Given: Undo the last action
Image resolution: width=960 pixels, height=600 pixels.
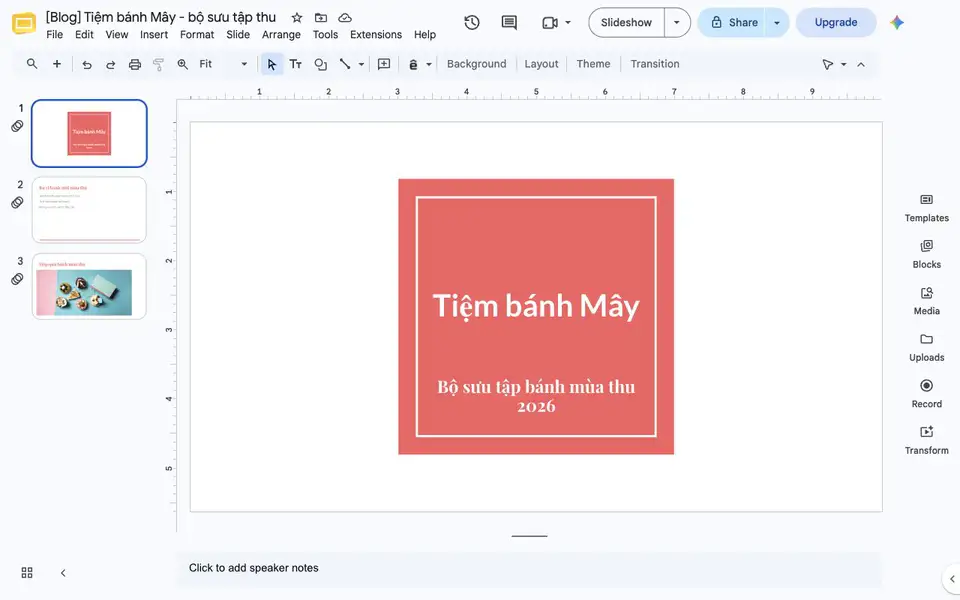Looking at the screenshot, I should pyautogui.click(x=86, y=64).
